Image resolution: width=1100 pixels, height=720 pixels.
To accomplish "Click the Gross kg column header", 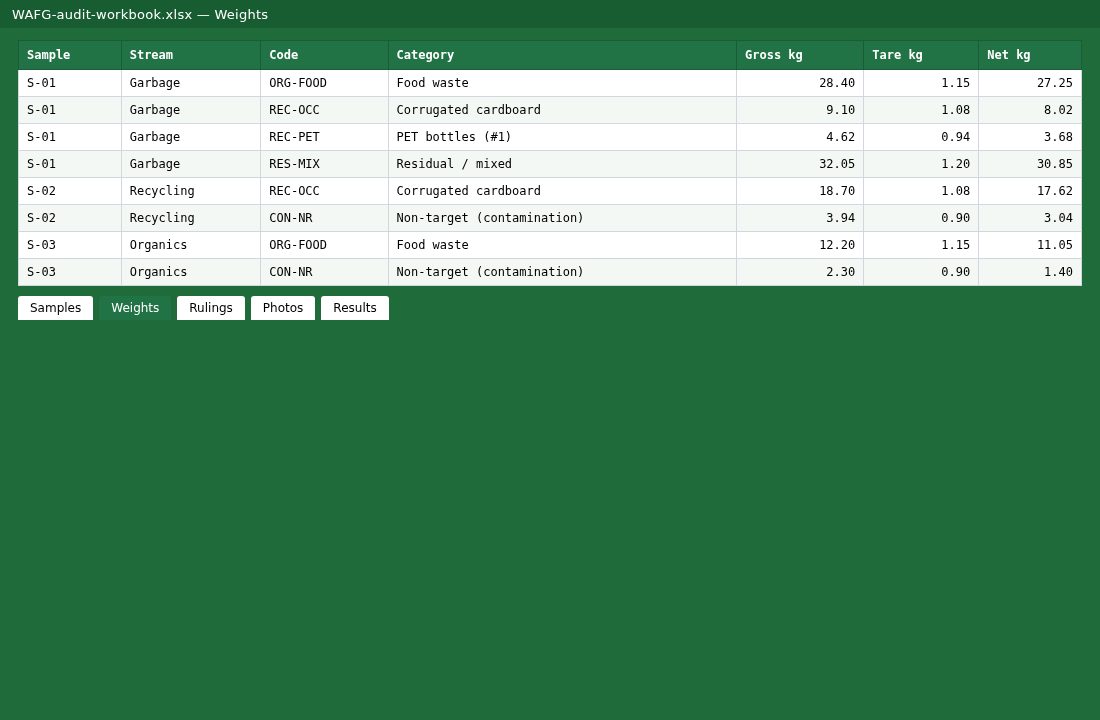I will (800, 55).
